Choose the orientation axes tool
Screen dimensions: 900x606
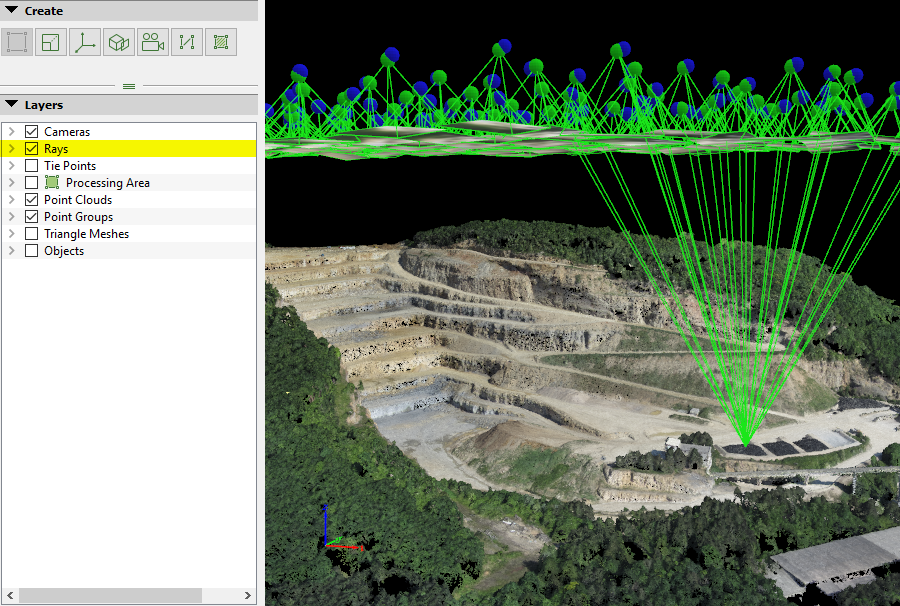point(85,42)
